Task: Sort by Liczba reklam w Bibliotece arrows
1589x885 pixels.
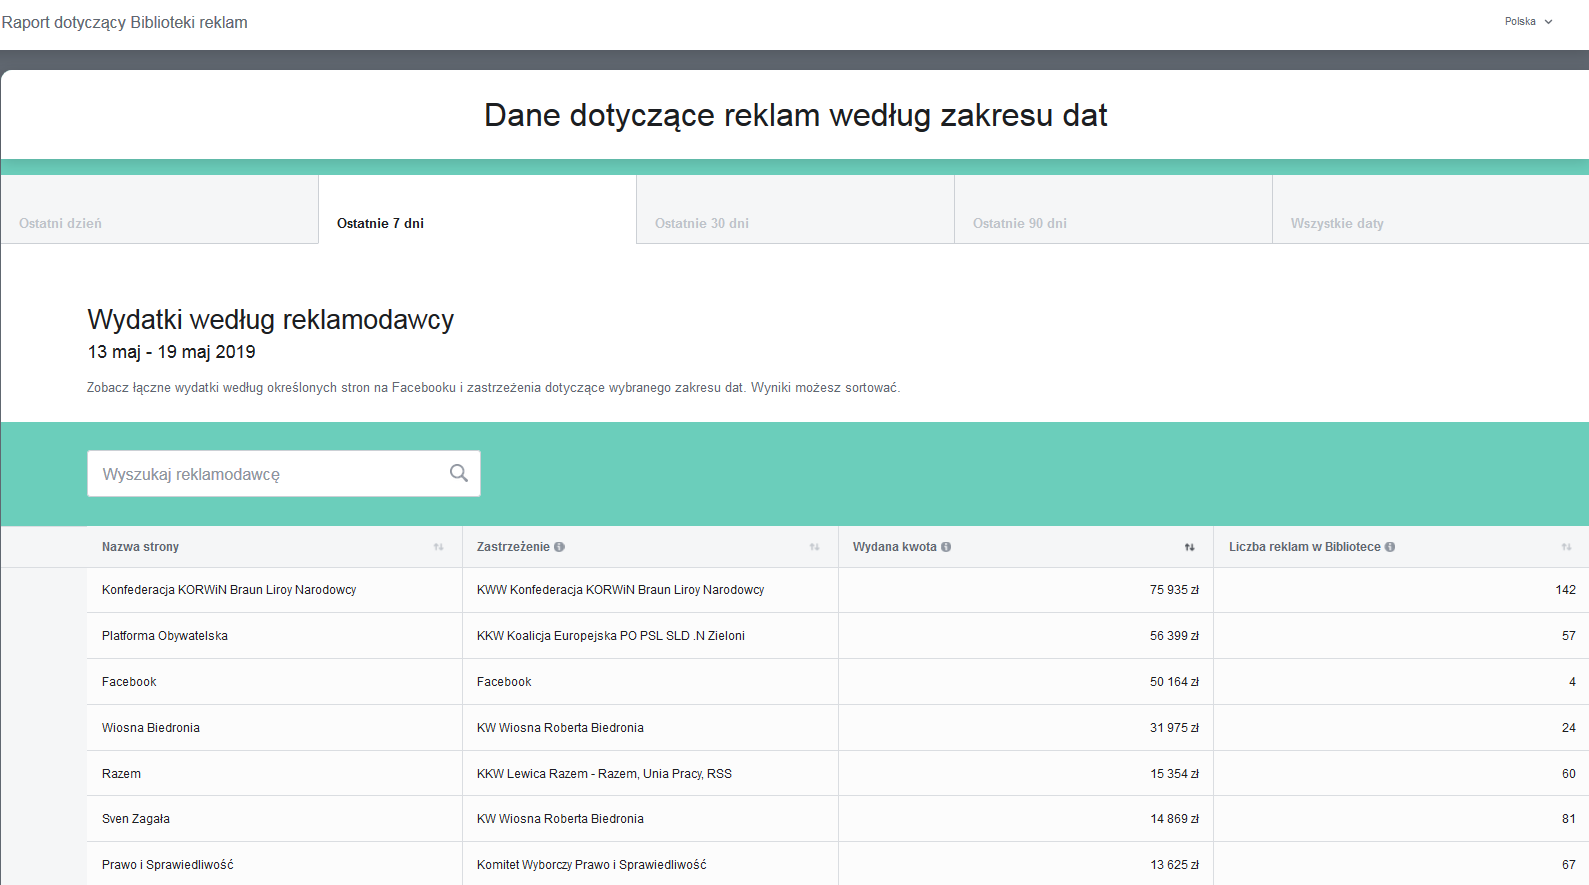Action: point(1566,547)
